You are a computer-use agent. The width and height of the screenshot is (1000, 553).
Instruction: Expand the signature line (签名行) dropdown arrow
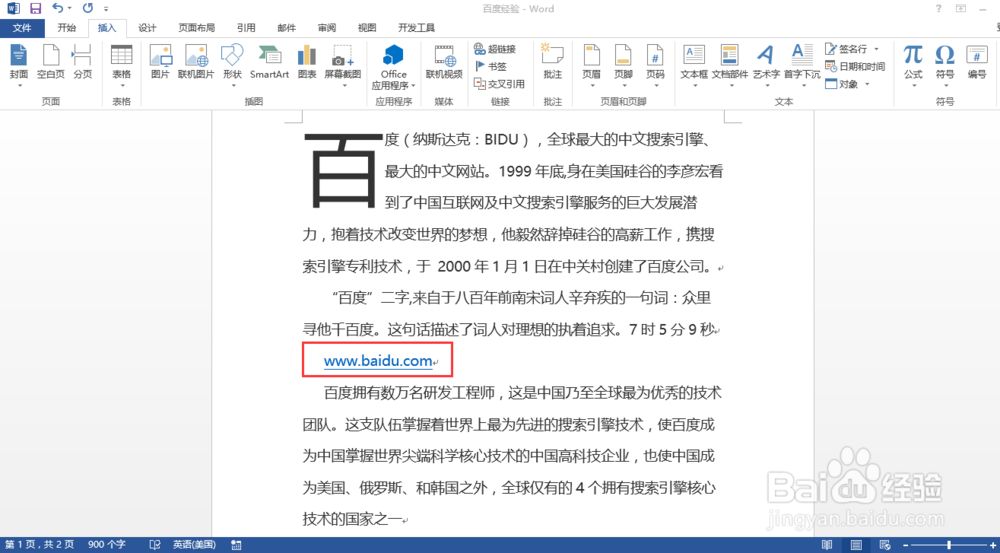click(x=876, y=49)
